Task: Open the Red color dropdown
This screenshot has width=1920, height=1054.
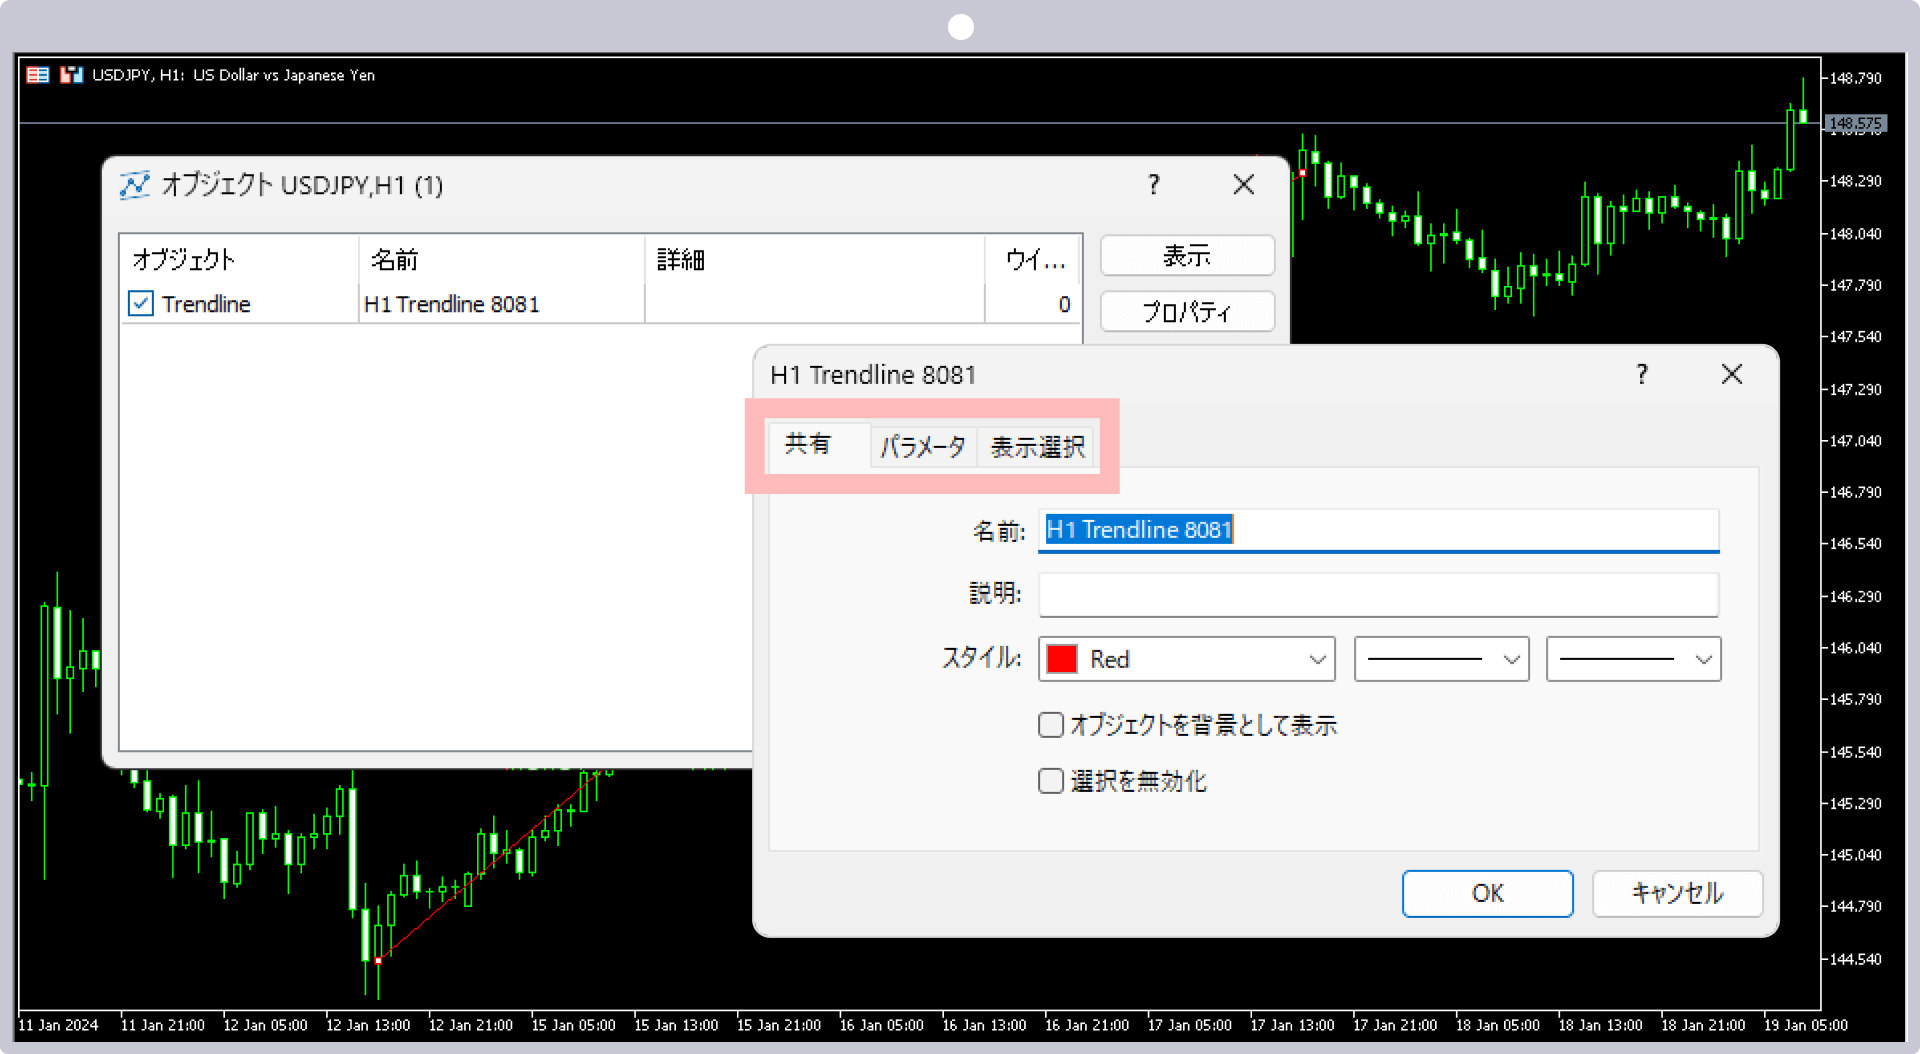Action: point(1186,659)
